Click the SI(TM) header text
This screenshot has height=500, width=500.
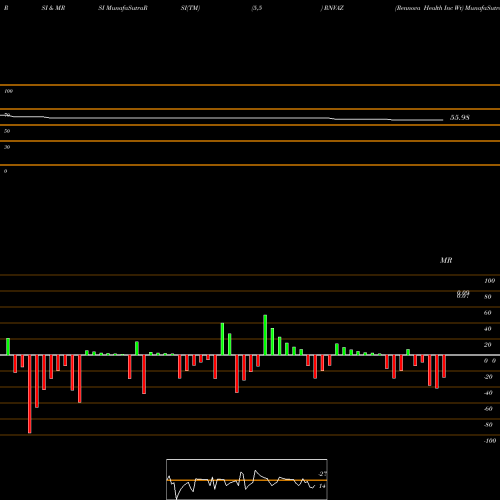click(190, 8)
